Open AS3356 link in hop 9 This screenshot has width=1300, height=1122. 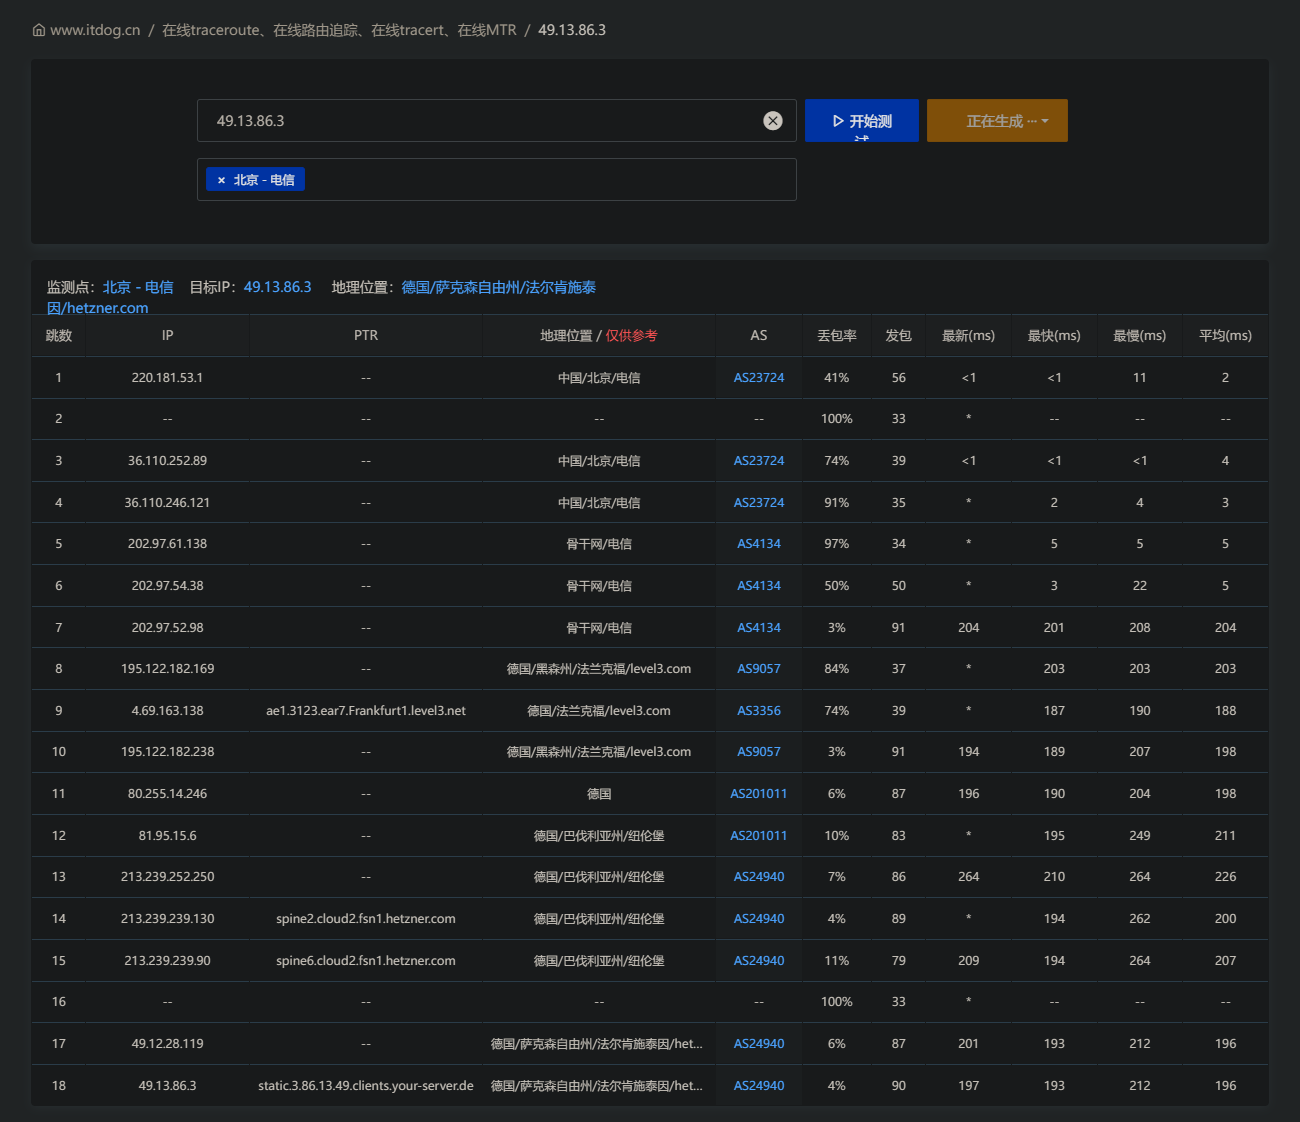click(x=759, y=711)
